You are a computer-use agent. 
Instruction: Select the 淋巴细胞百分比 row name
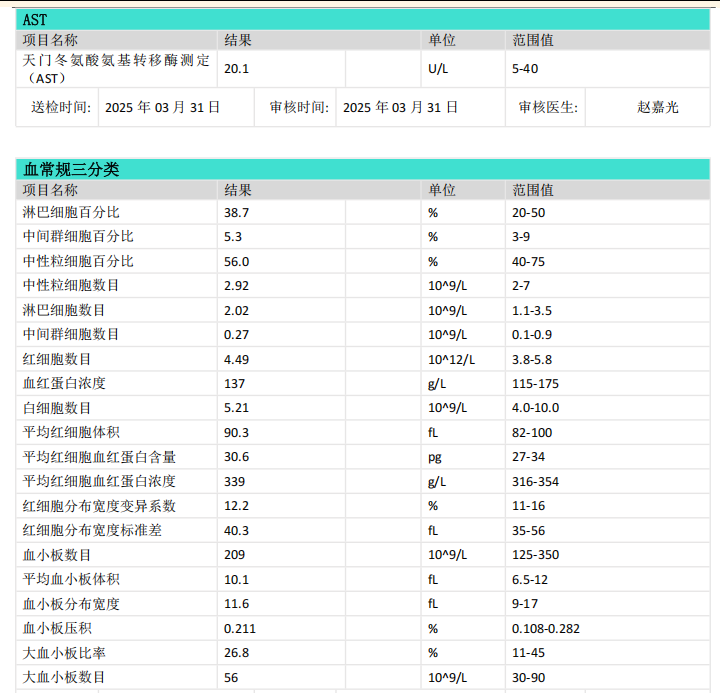pyautogui.click(x=71, y=213)
